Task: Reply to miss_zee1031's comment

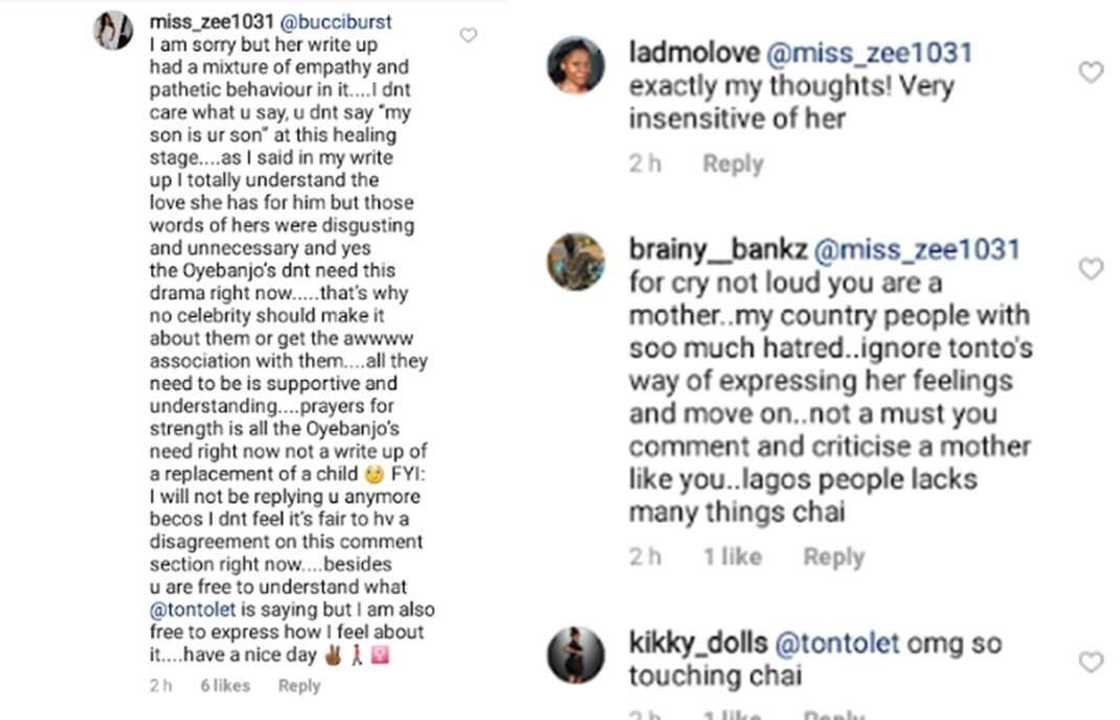Action: coord(299,686)
